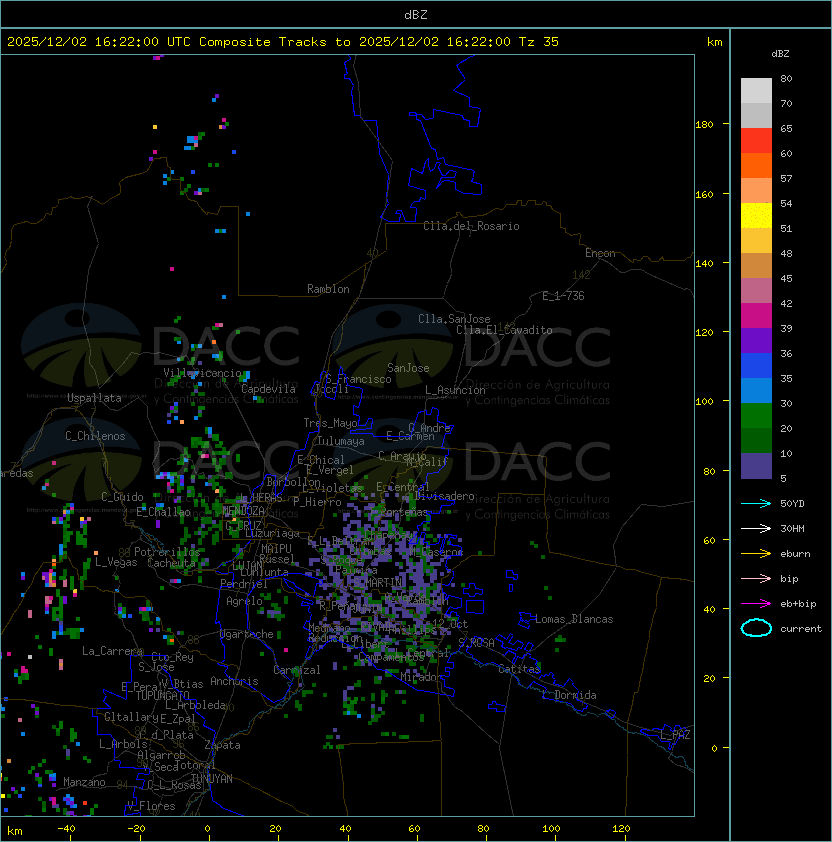Click the cyan 50YD arrow legend icon
This screenshot has height=842, width=832.
point(756,504)
